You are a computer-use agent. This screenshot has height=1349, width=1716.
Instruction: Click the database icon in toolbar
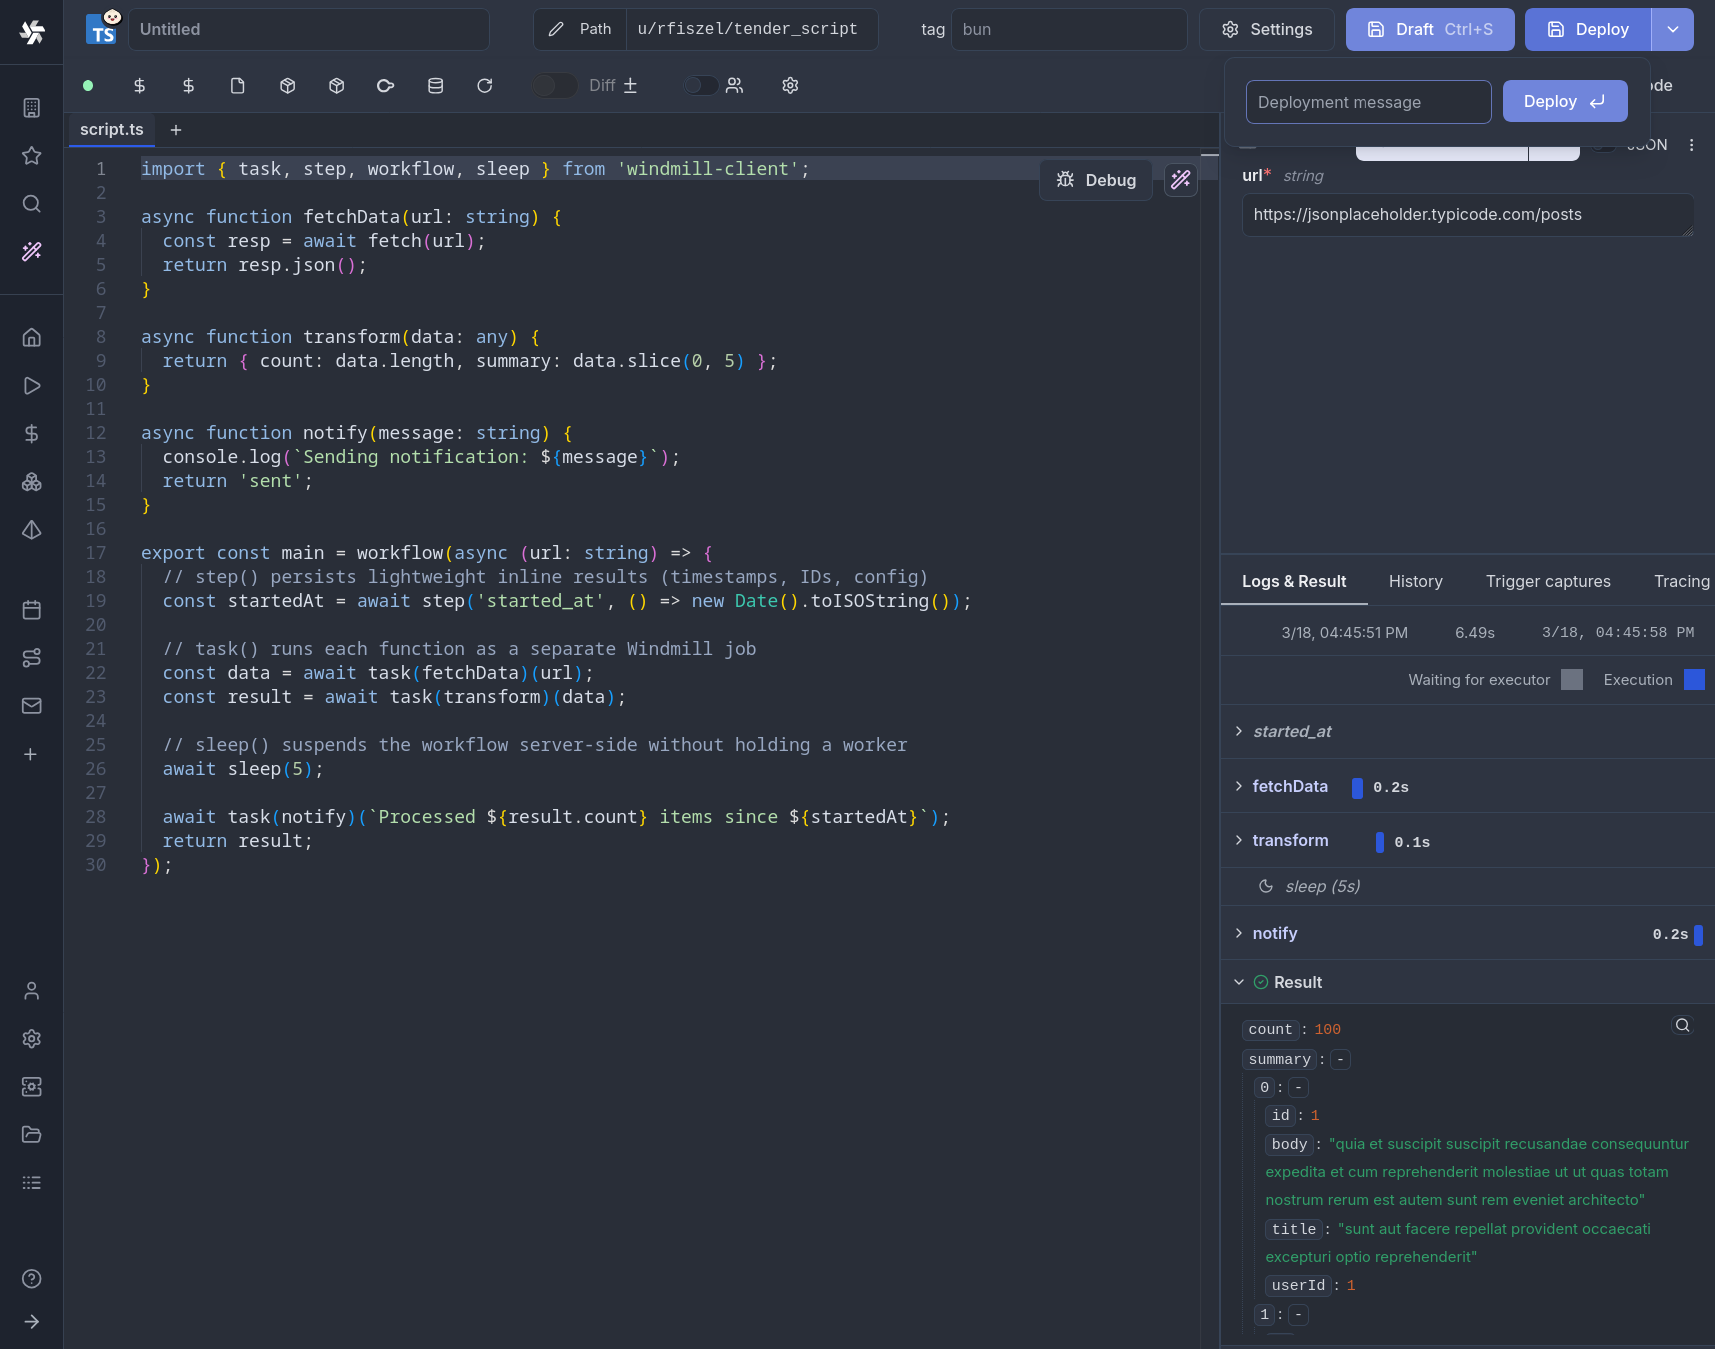pos(435,86)
